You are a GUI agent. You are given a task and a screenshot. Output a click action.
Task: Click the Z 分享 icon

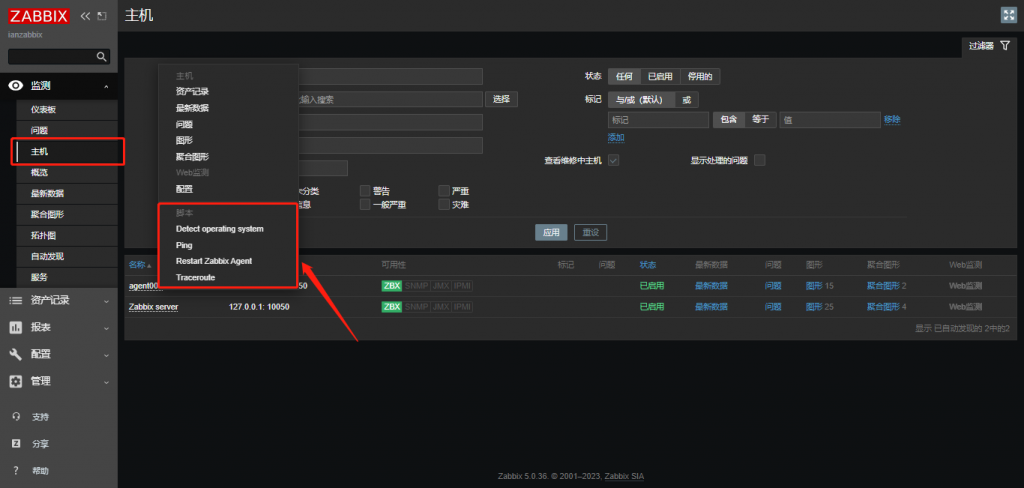[16, 444]
